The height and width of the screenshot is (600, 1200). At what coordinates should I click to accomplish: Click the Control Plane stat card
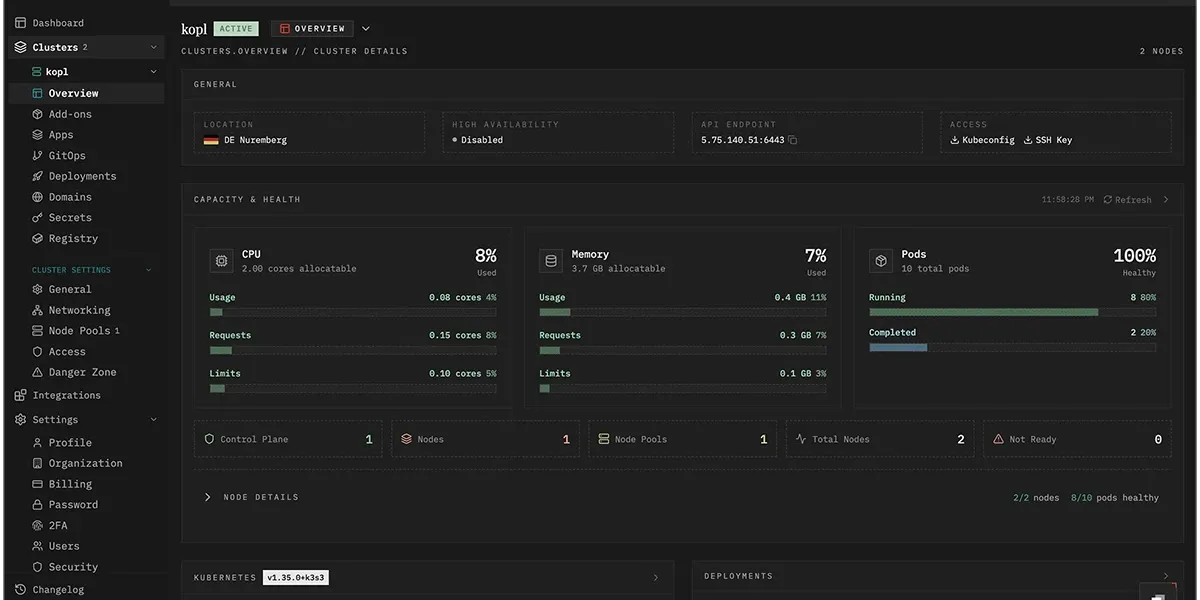click(288, 439)
